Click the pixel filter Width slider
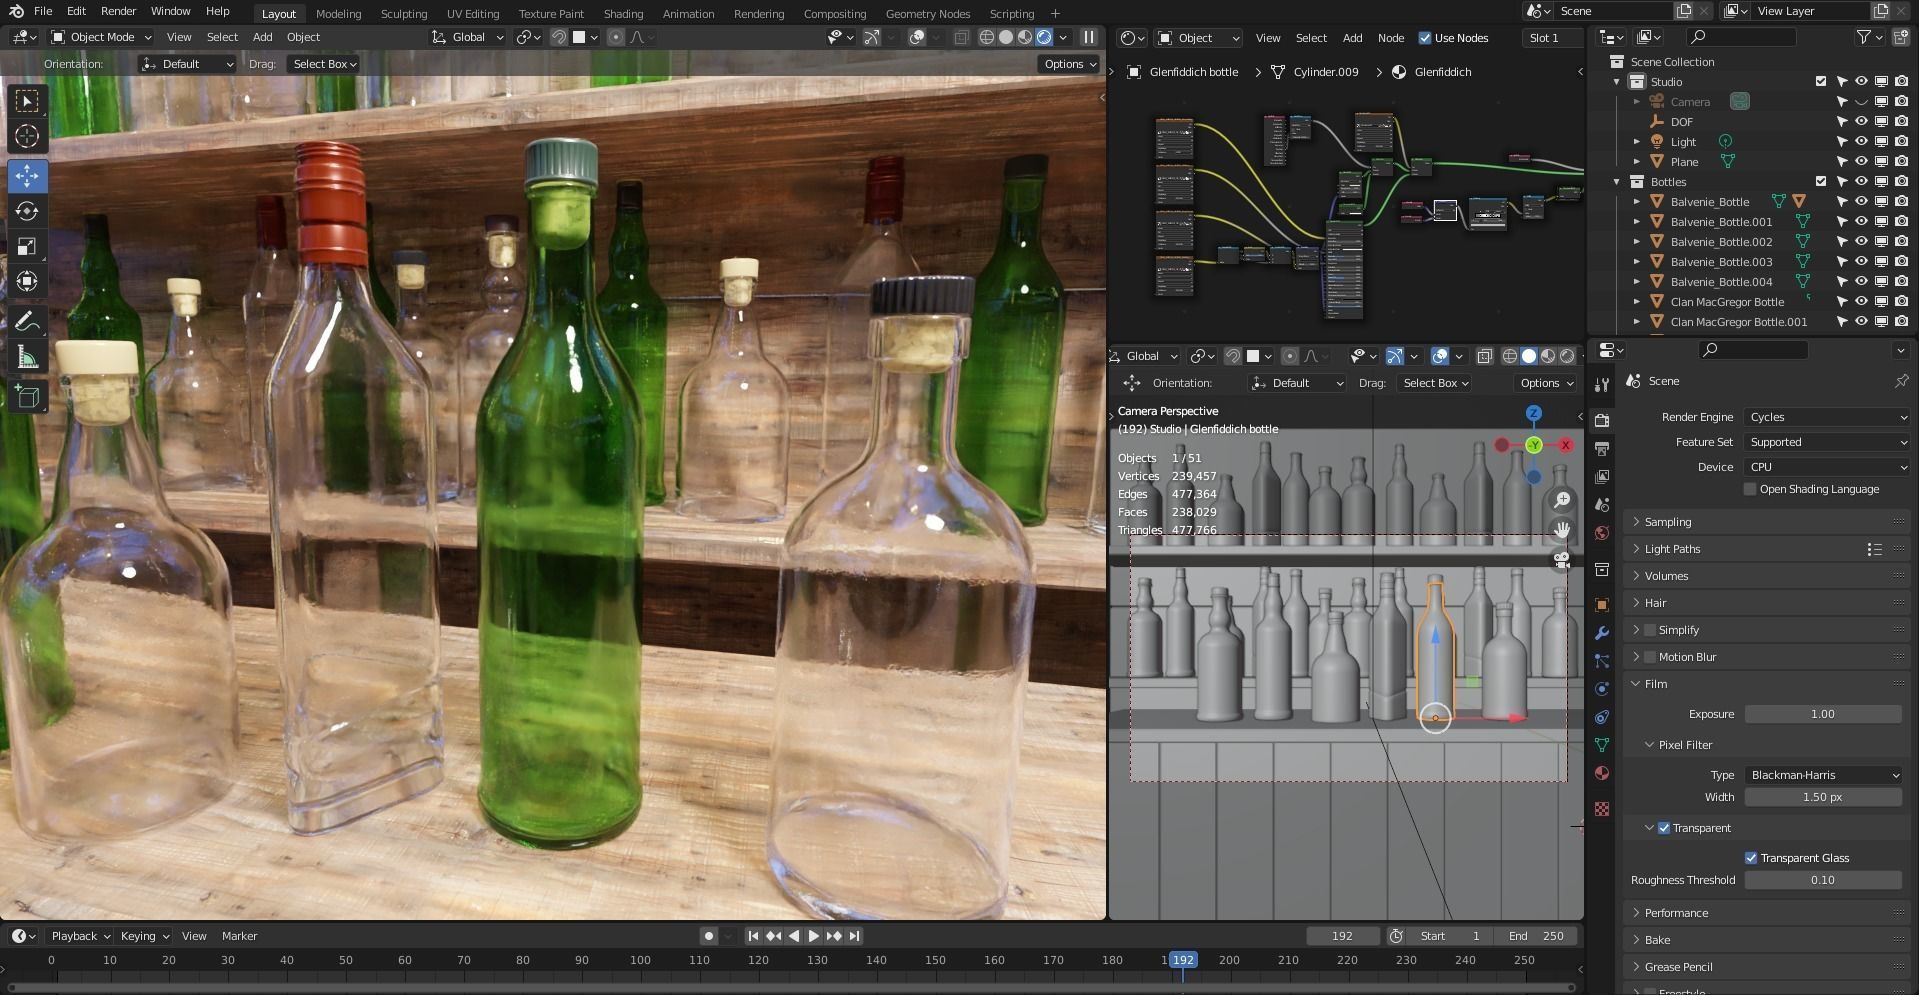The image size is (1919, 995). pyautogui.click(x=1823, y=797)
